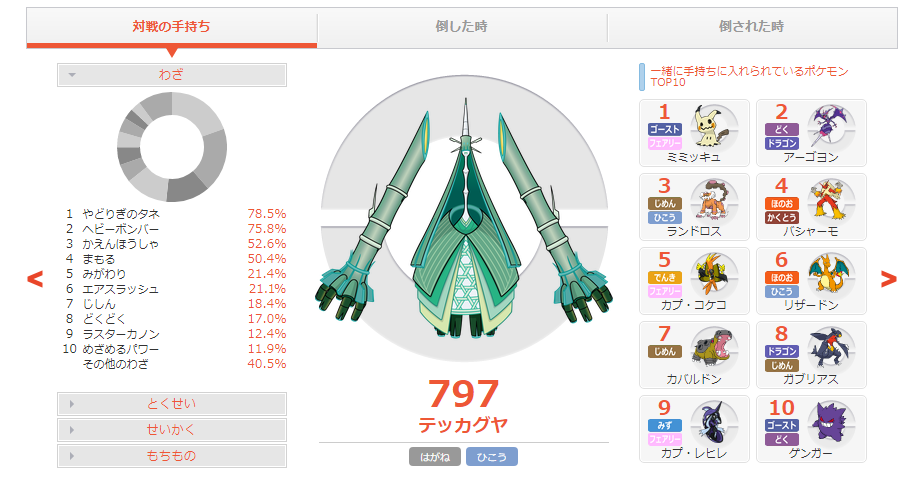Open the バシャーモ teammate card
The height and width of the screenshot is (495, 924).
811,207
